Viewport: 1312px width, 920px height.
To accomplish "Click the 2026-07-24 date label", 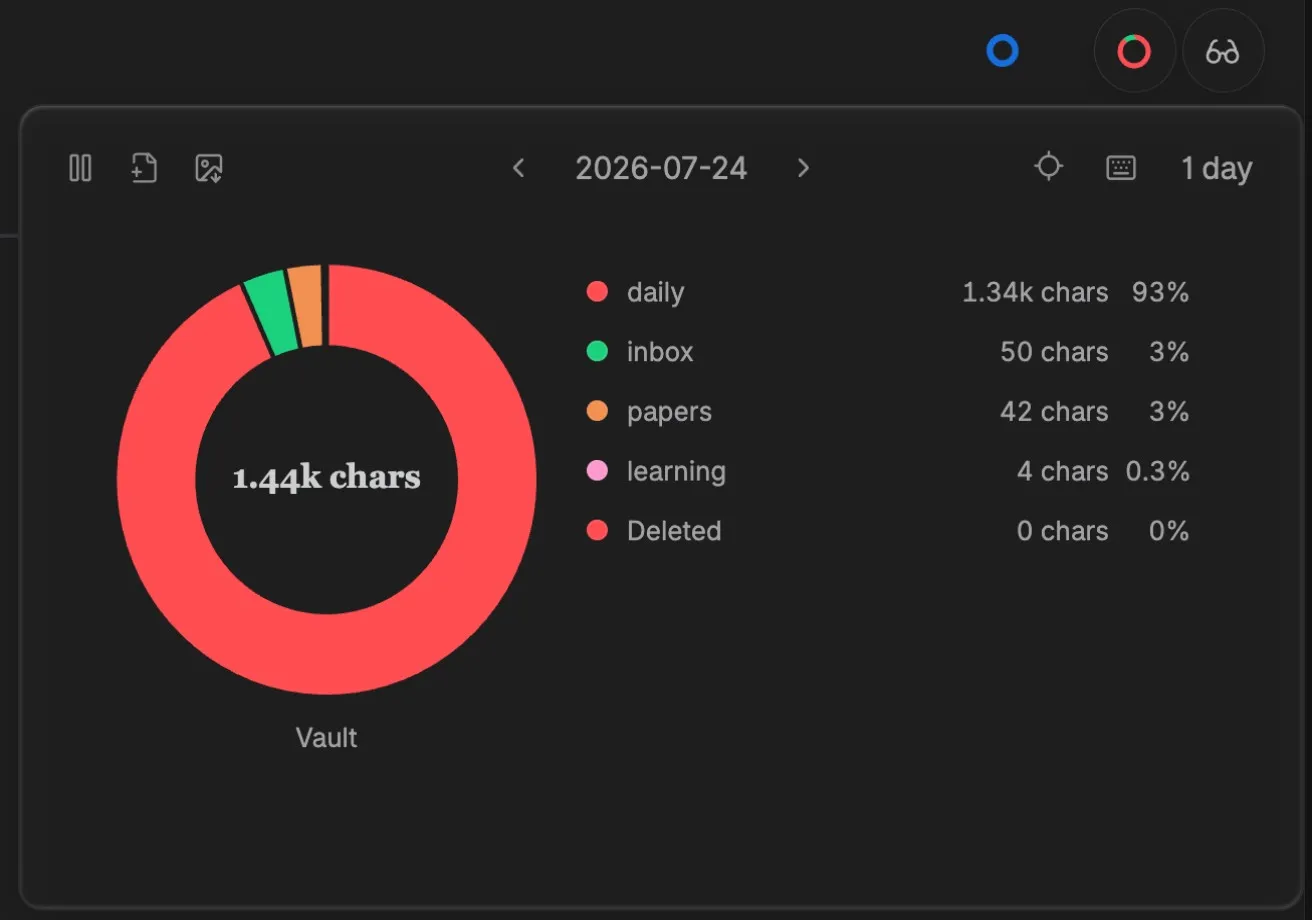I will 661,168.
